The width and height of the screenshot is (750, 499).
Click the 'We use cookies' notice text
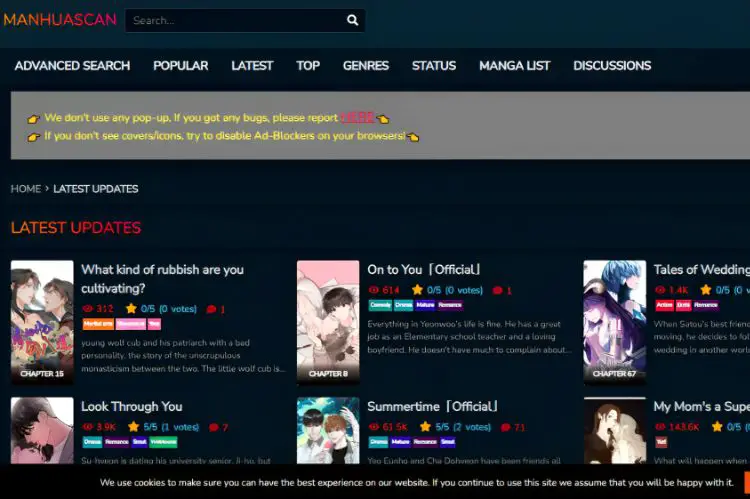(x=416, y=482)
